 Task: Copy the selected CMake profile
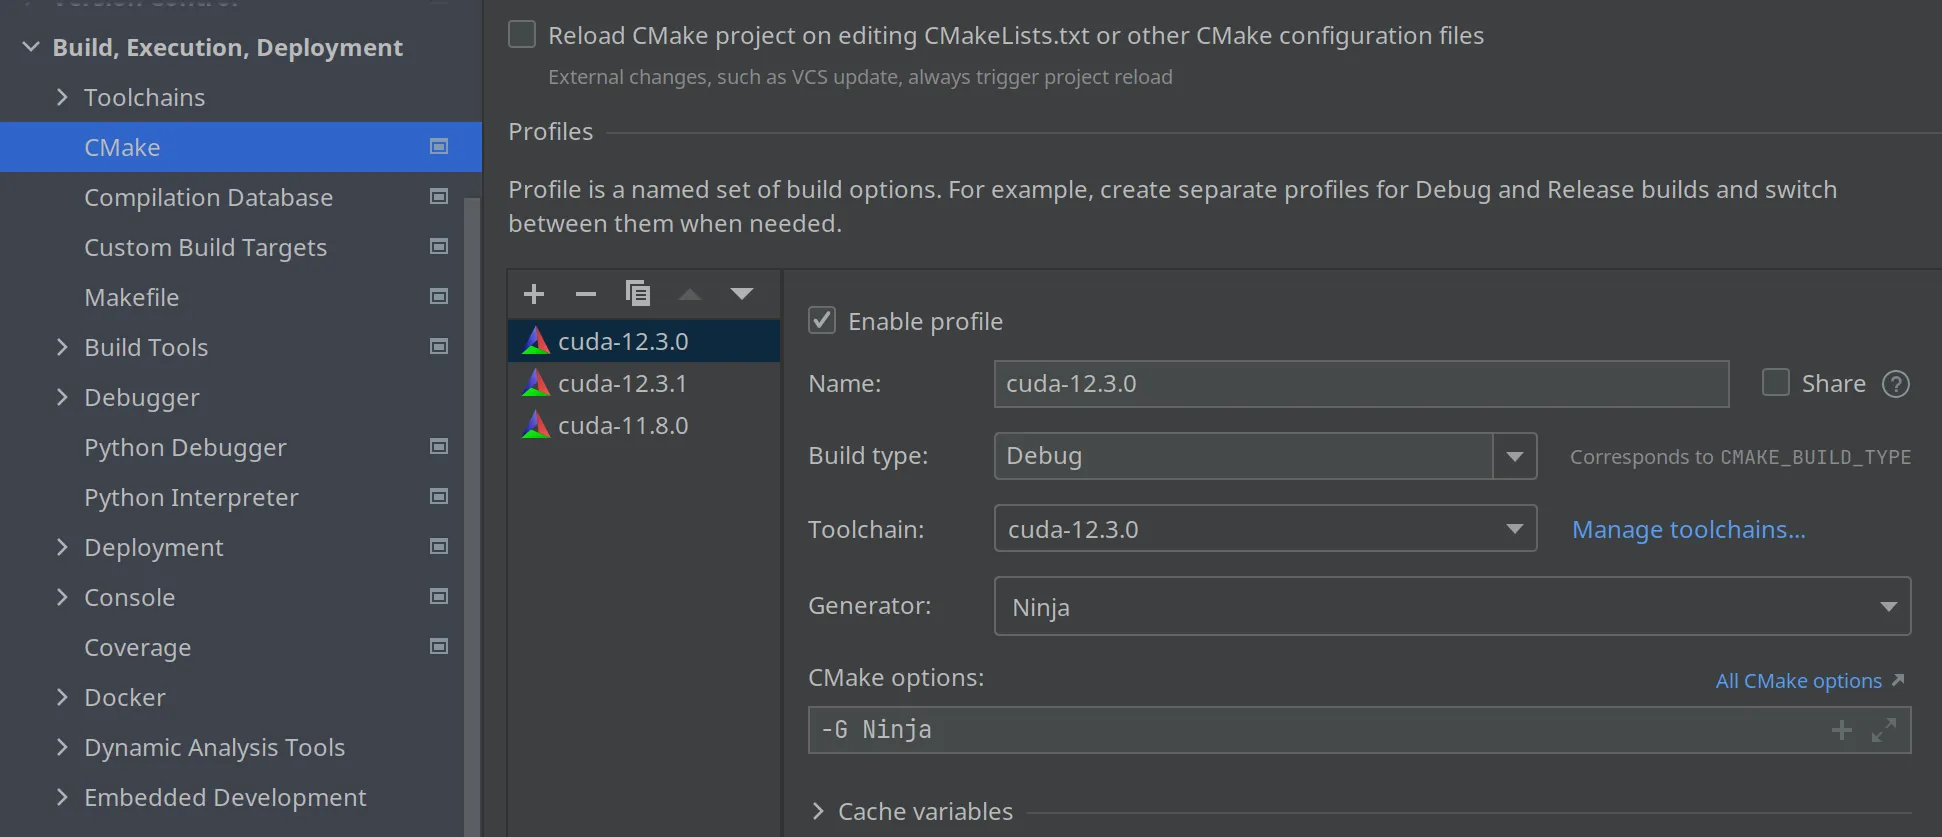tap(638, 294)
